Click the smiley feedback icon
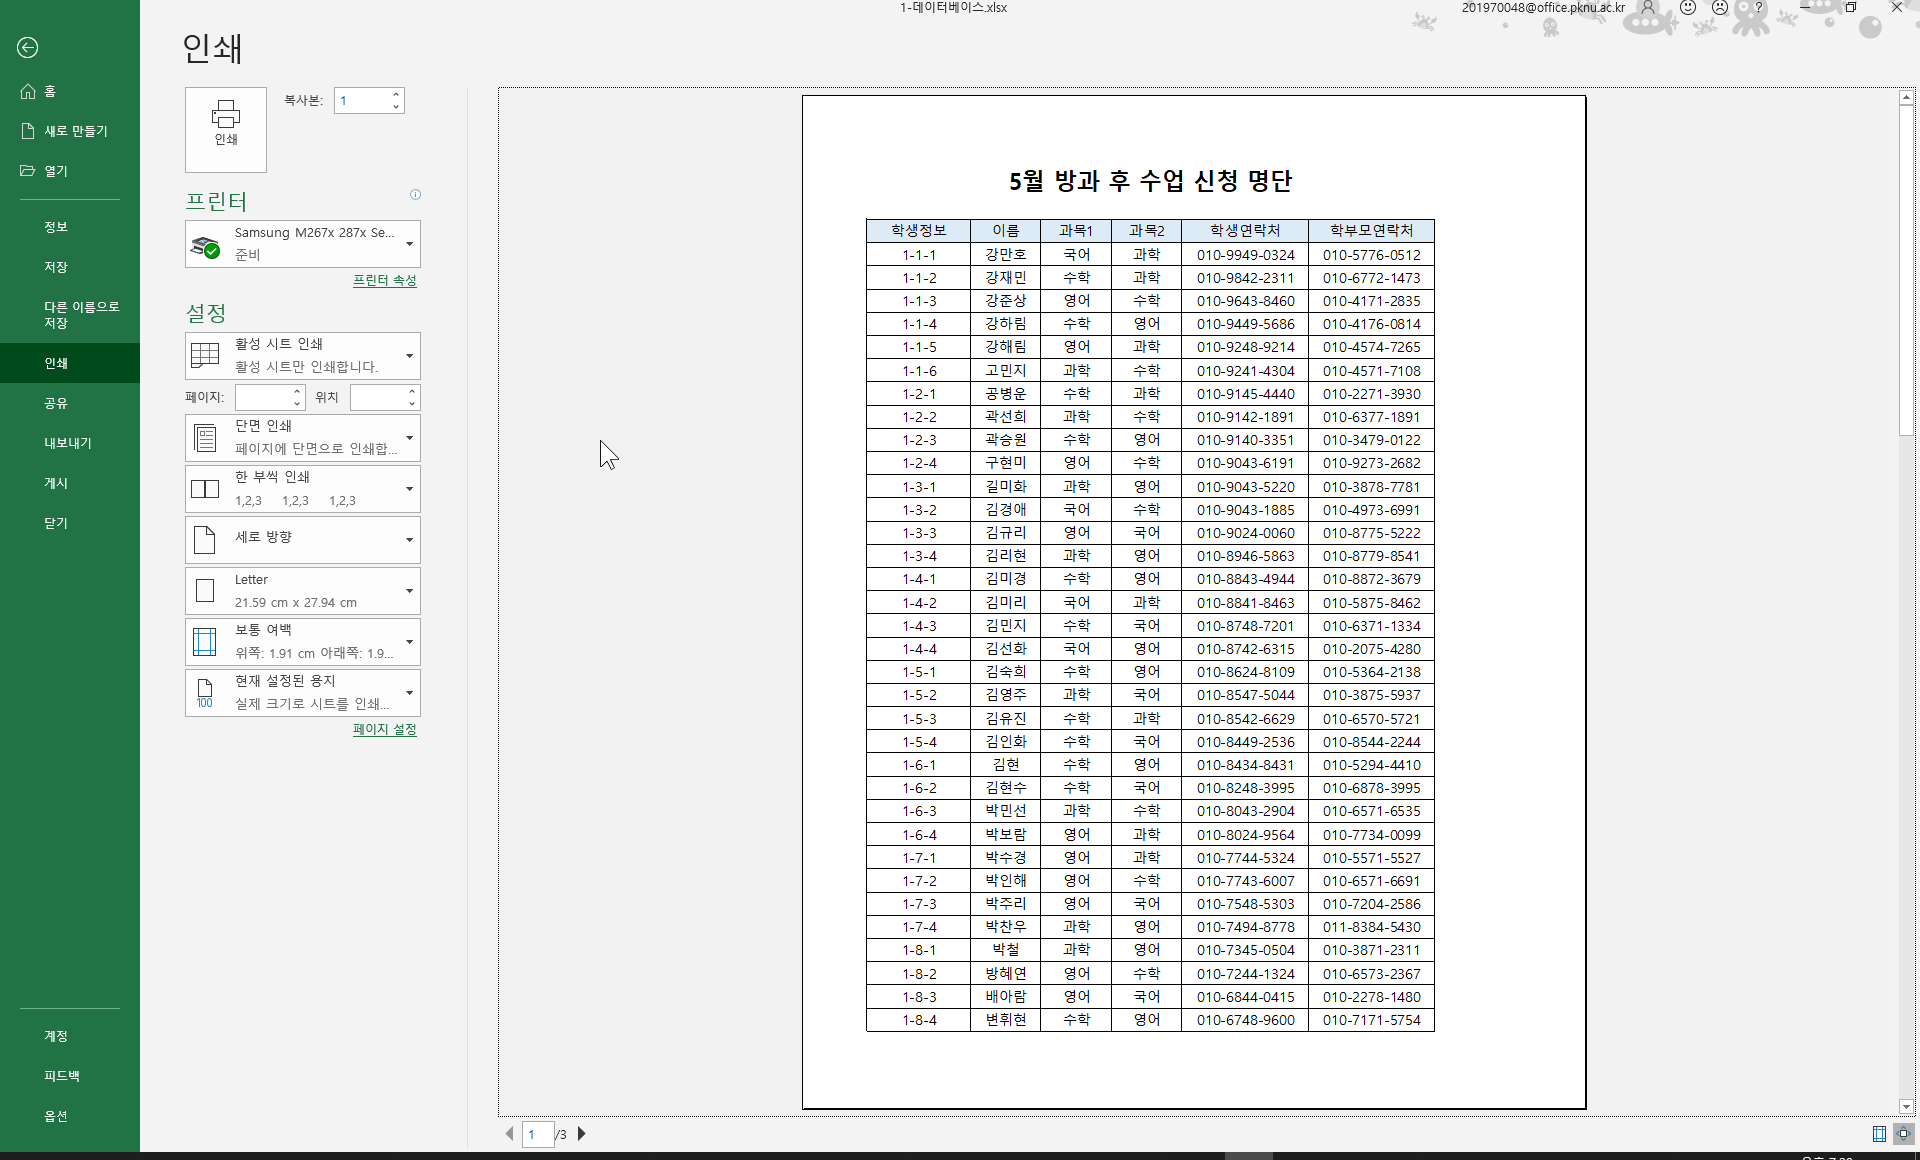This screenshot has height=1160, width=1920. pyautogui.click(x=1688, y=8)
